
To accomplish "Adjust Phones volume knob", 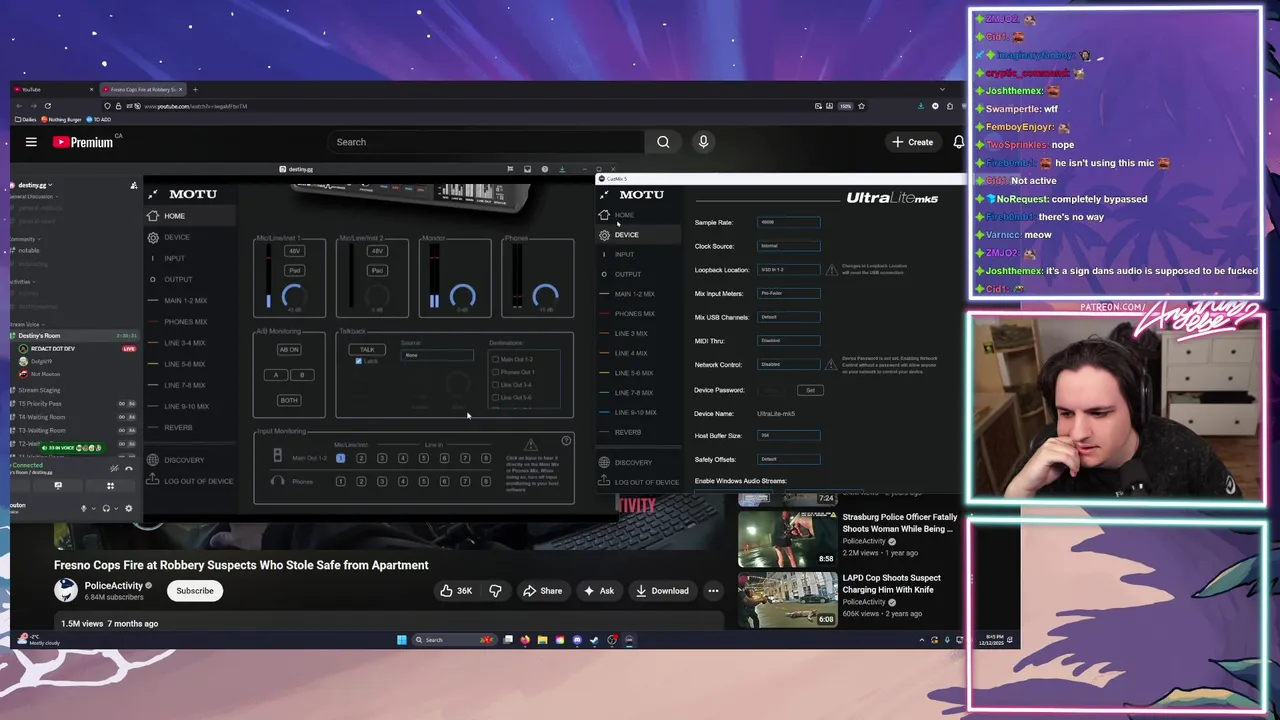I will point(545,296).
